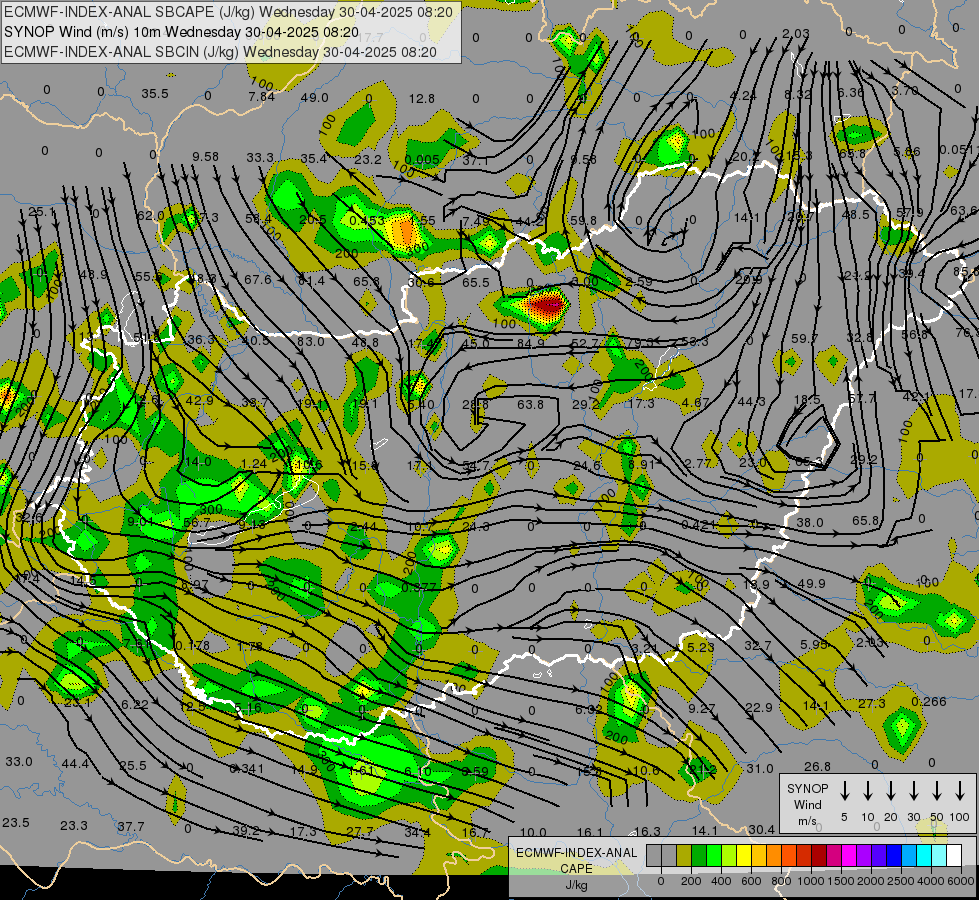The width and height of the screenshot is (979, 900).
Task: Pick the dark green swatch in CAPE scale
Action: coord(699,855)
